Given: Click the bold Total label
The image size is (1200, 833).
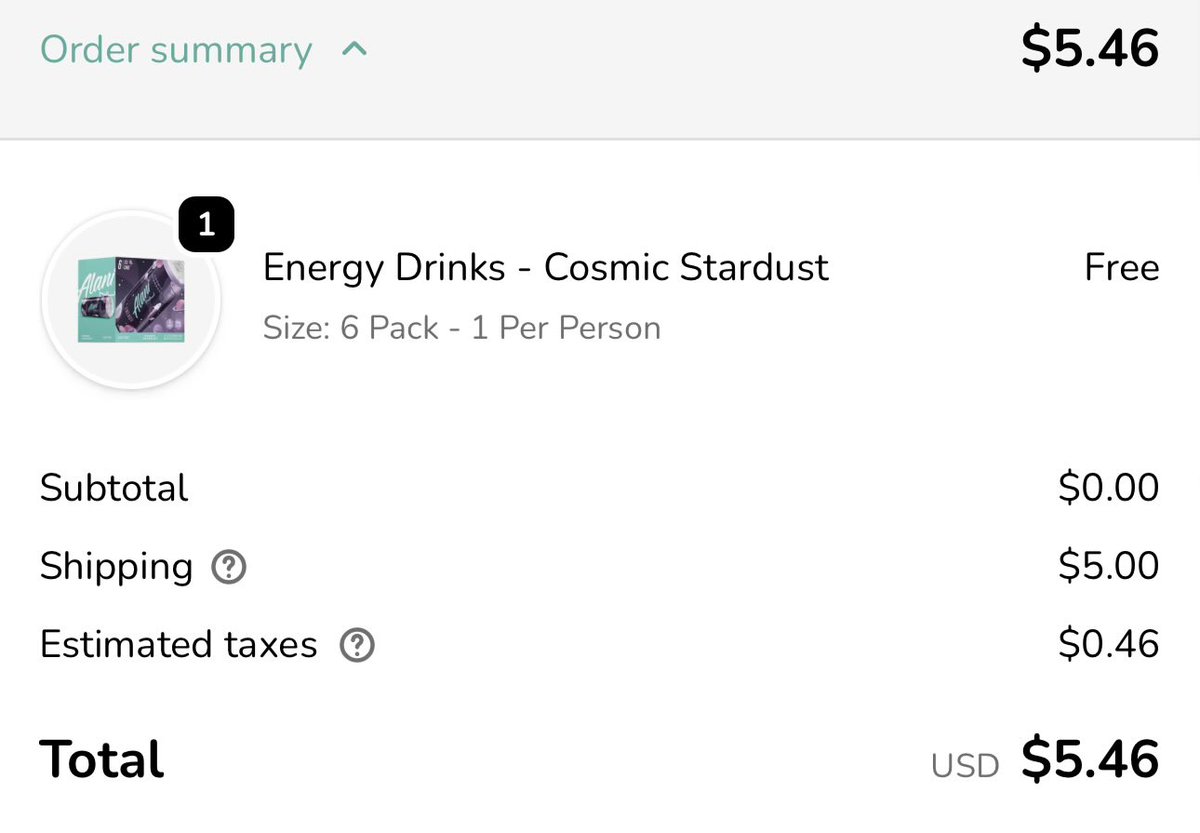Looking at the screenshot, I should tap(102, 760).
